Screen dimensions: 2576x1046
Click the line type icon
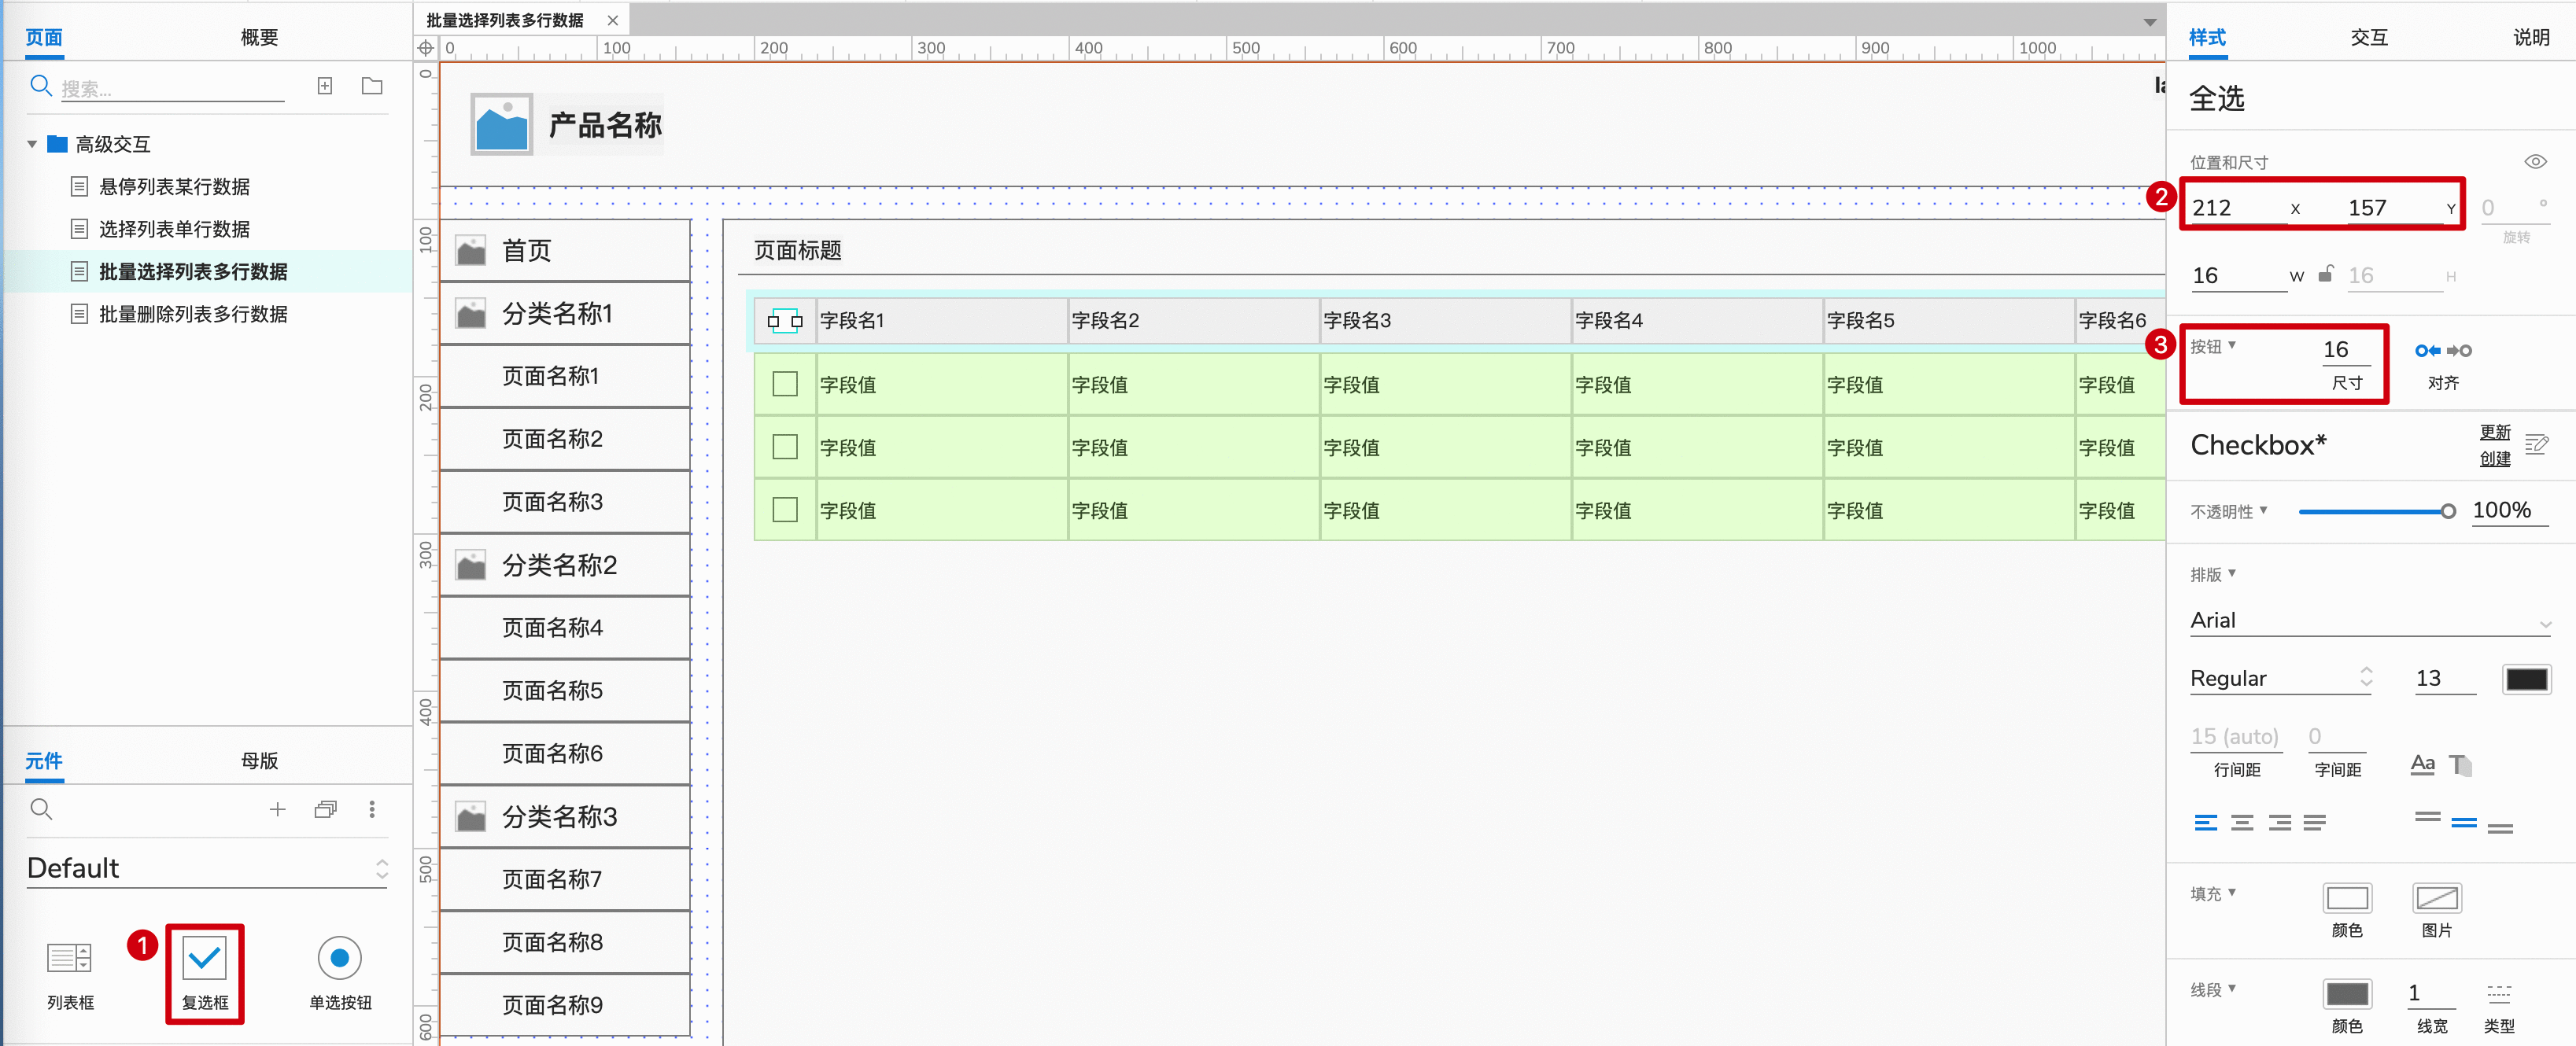tap(2499, 993)
